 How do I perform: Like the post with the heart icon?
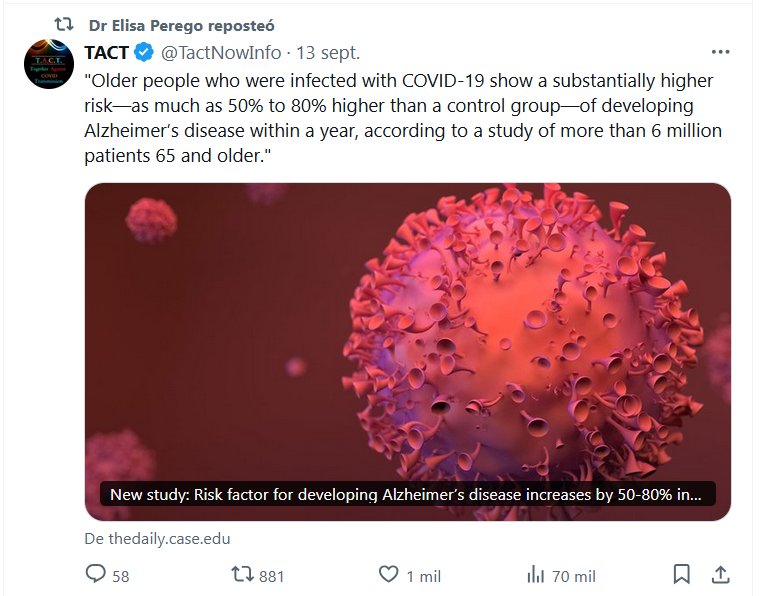pos(389,575)
